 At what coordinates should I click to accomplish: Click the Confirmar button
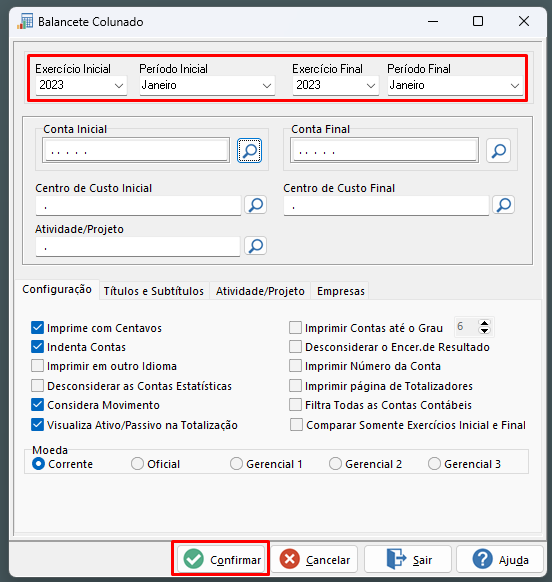221,559
